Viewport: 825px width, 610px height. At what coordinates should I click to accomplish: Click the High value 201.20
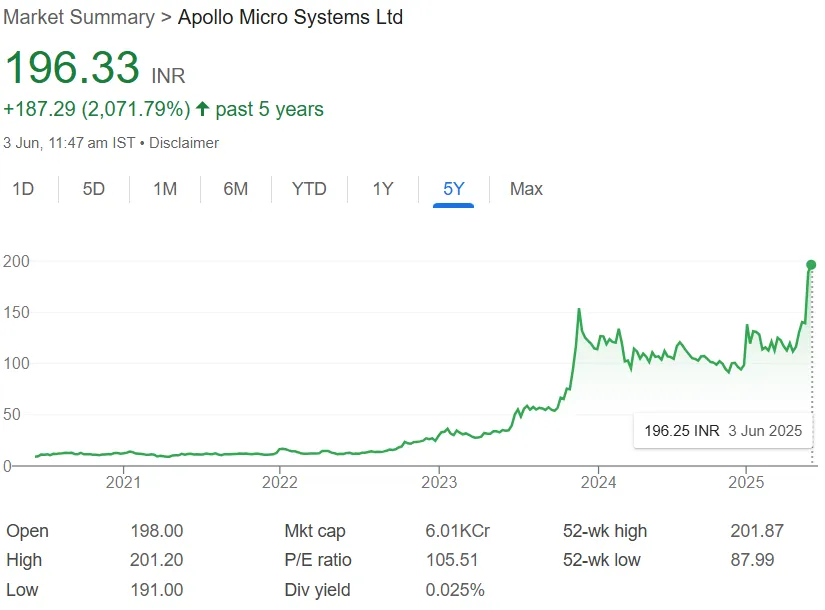click(x=157, y=559)
